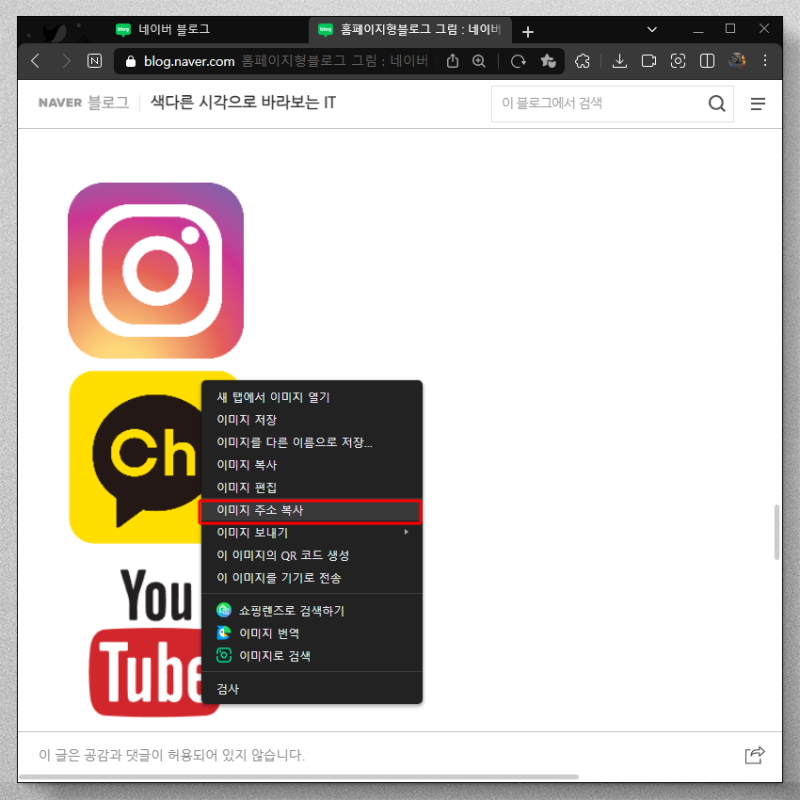Choose 이미지 복사 in the context menu
The image size is (800, 800).
pos(312,464)
